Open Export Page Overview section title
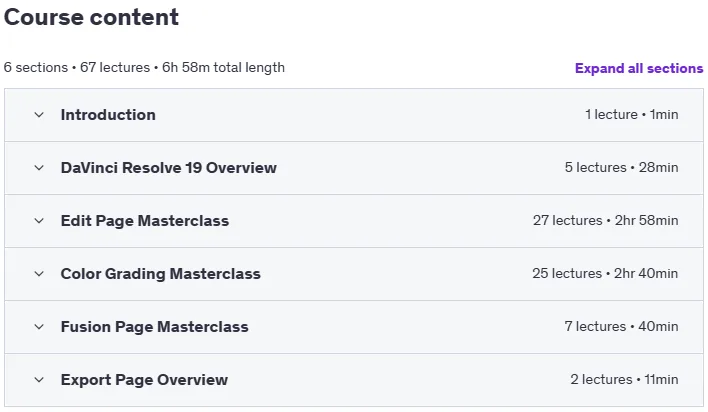The width and height of the screenshot is (708, 412). pos(144,379)
